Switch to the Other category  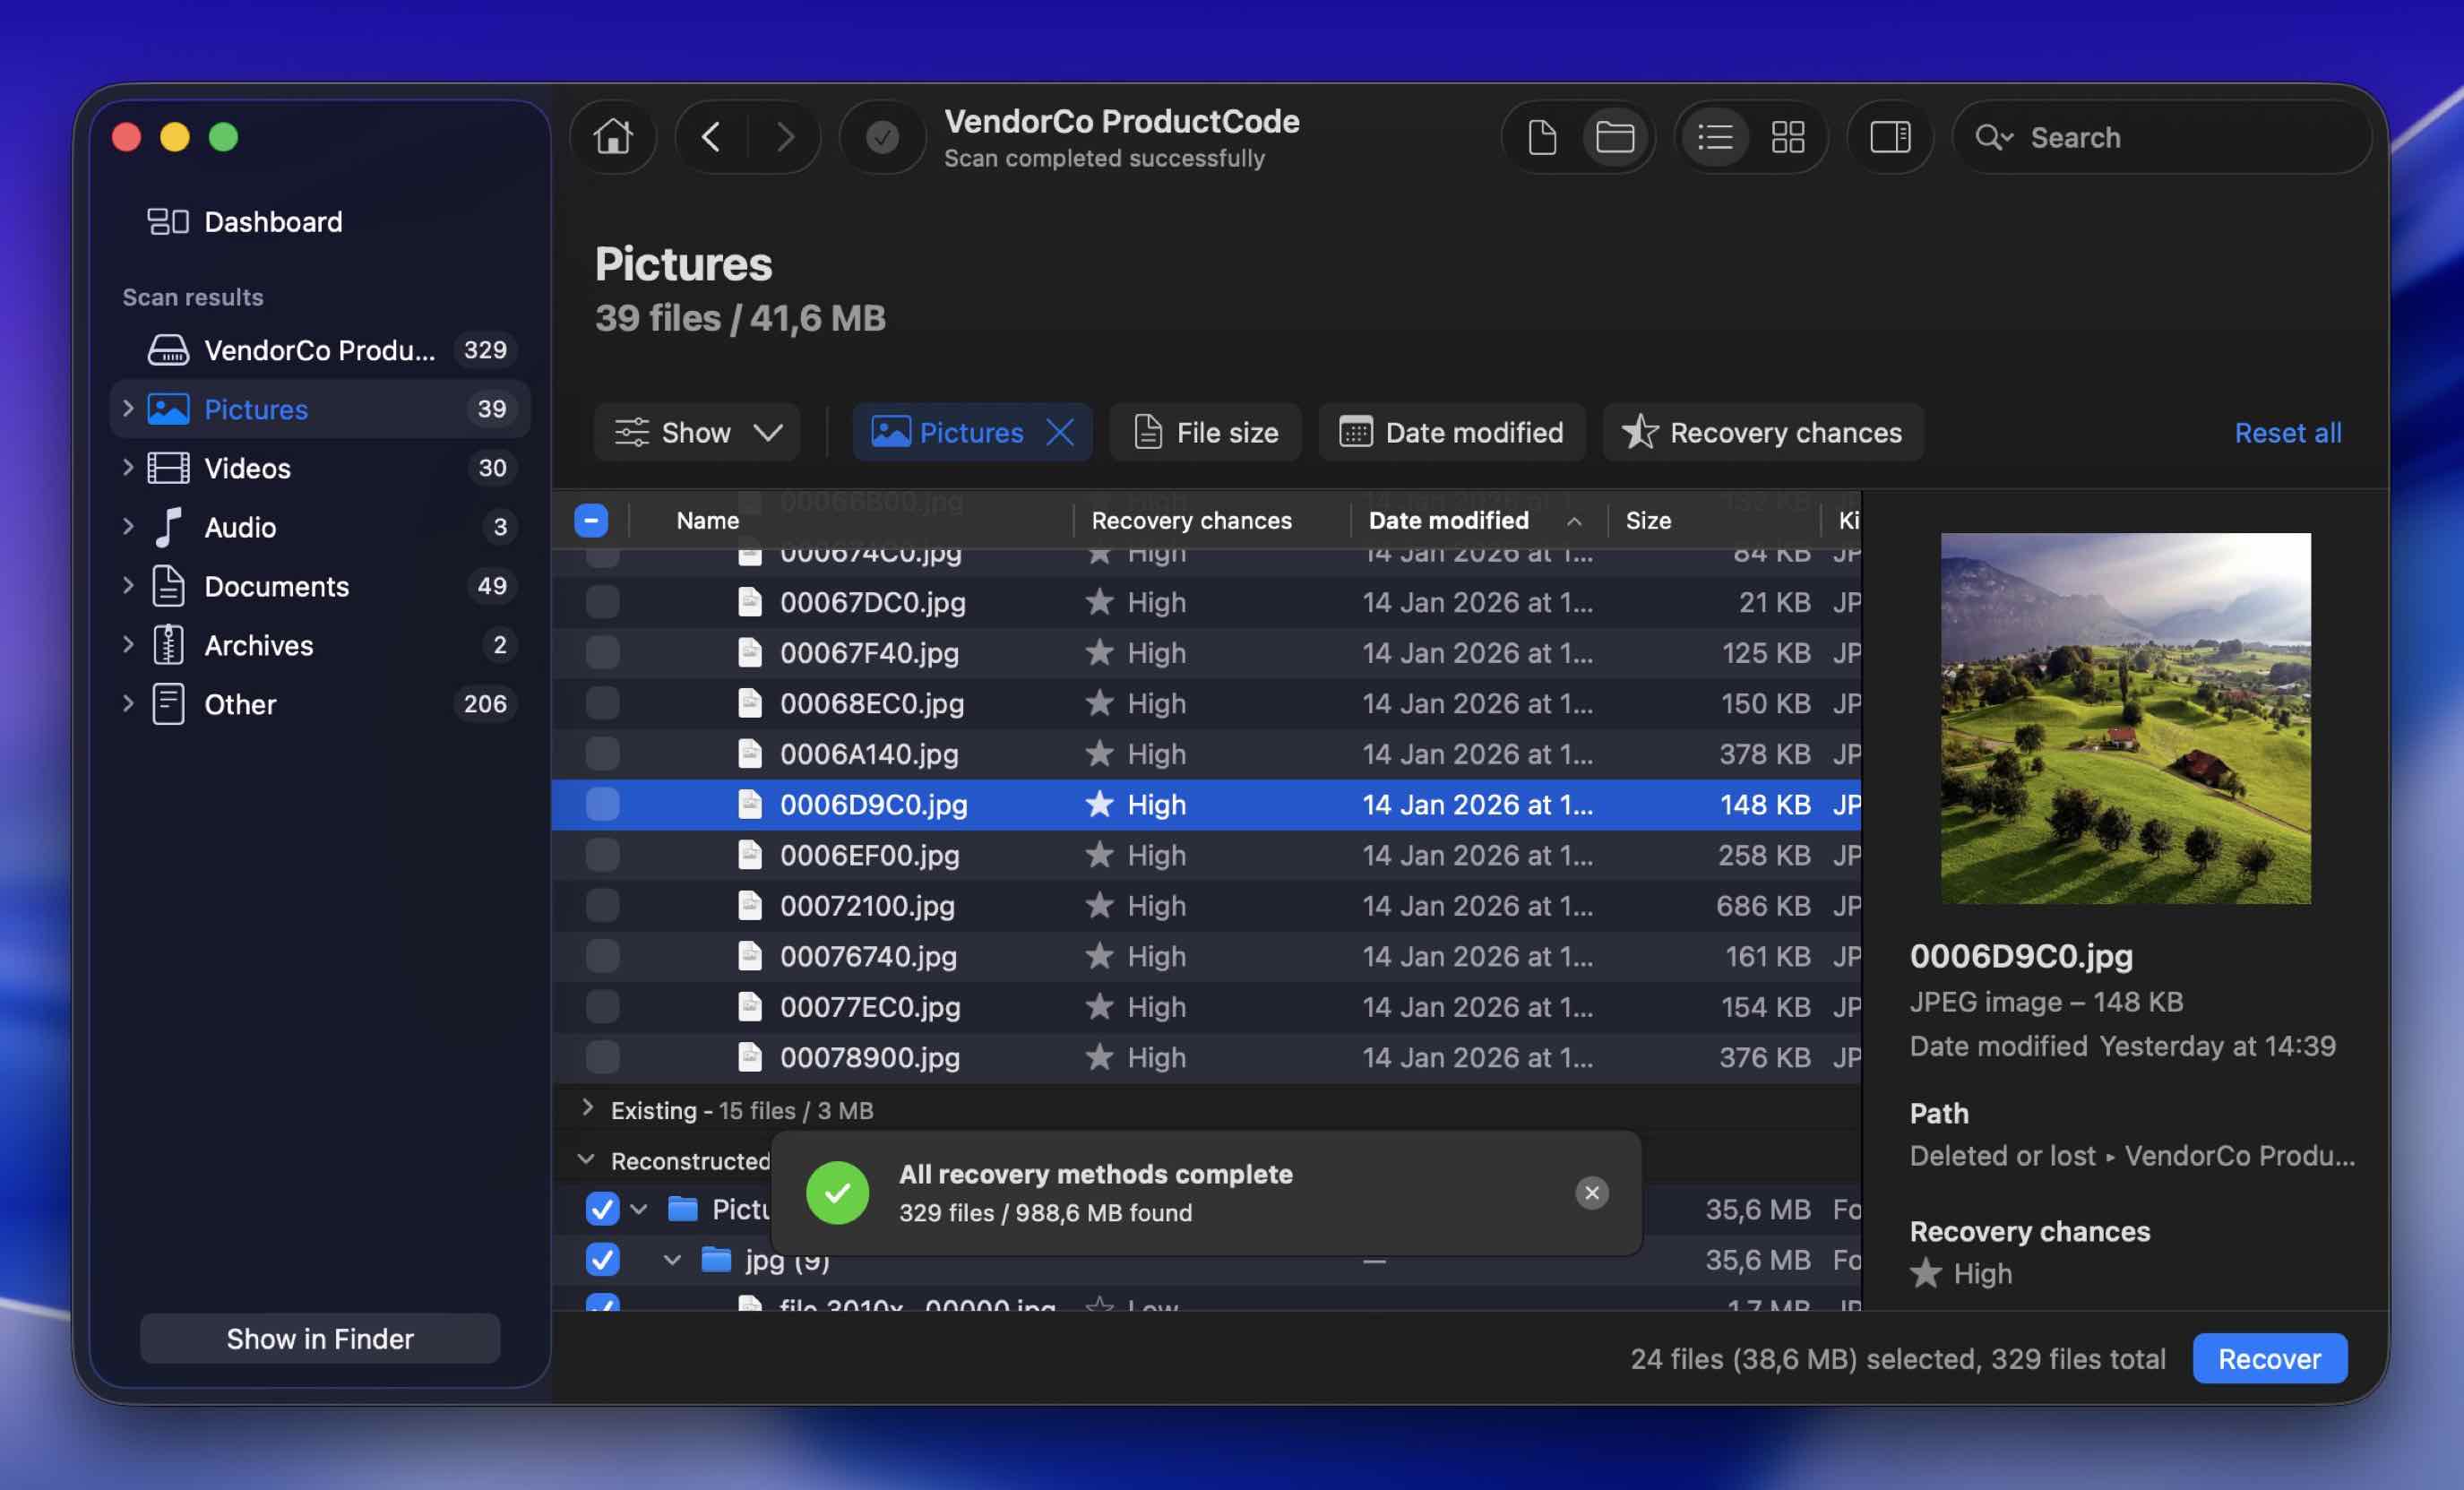pos(241,704)
